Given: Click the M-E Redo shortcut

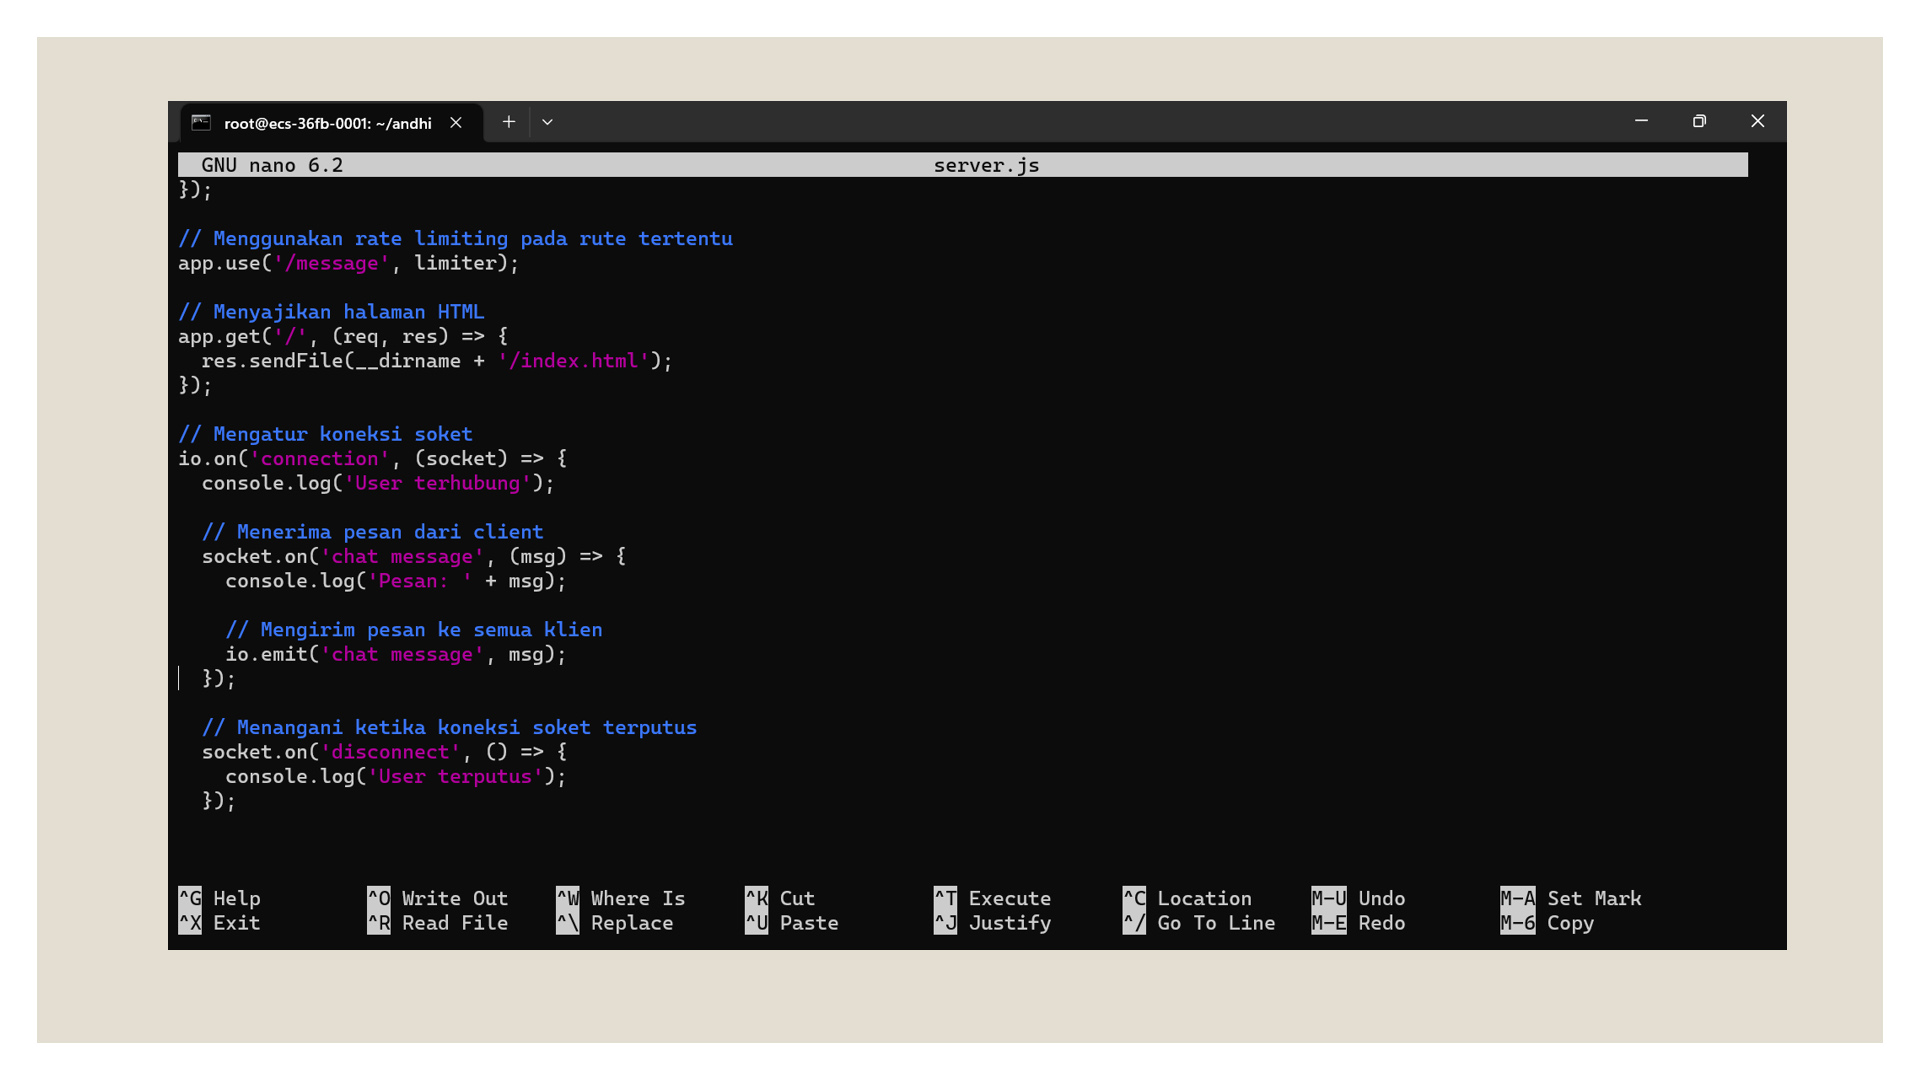Looking at the screenshot, I should pyautogui.click(x=1359, y=923).
